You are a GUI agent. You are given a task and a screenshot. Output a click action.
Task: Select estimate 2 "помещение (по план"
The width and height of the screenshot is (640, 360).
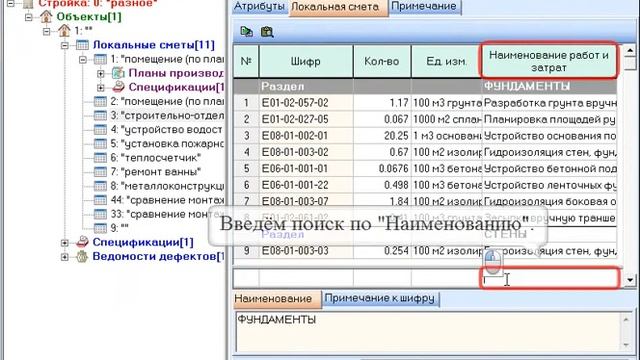coord(167,101)
